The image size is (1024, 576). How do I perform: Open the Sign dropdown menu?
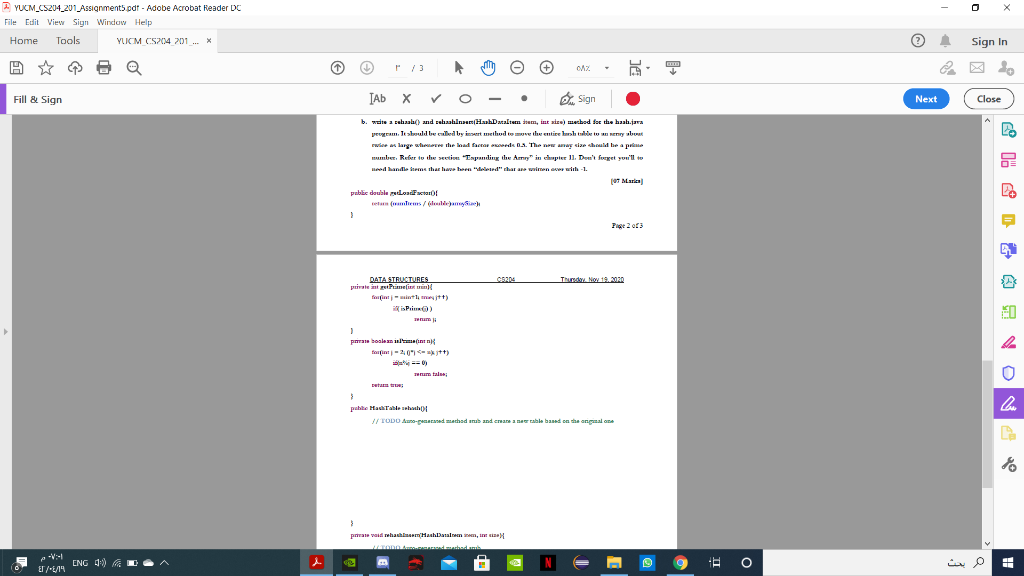[580, 98]
